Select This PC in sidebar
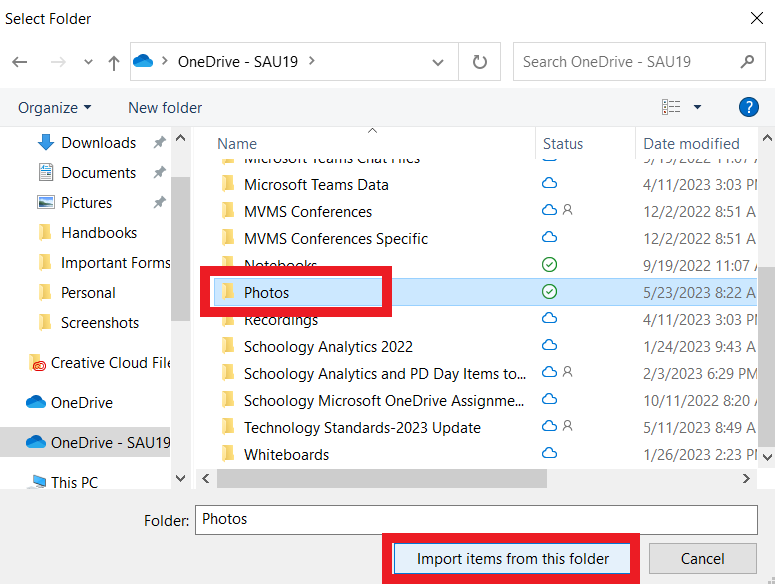 (74, 482)
